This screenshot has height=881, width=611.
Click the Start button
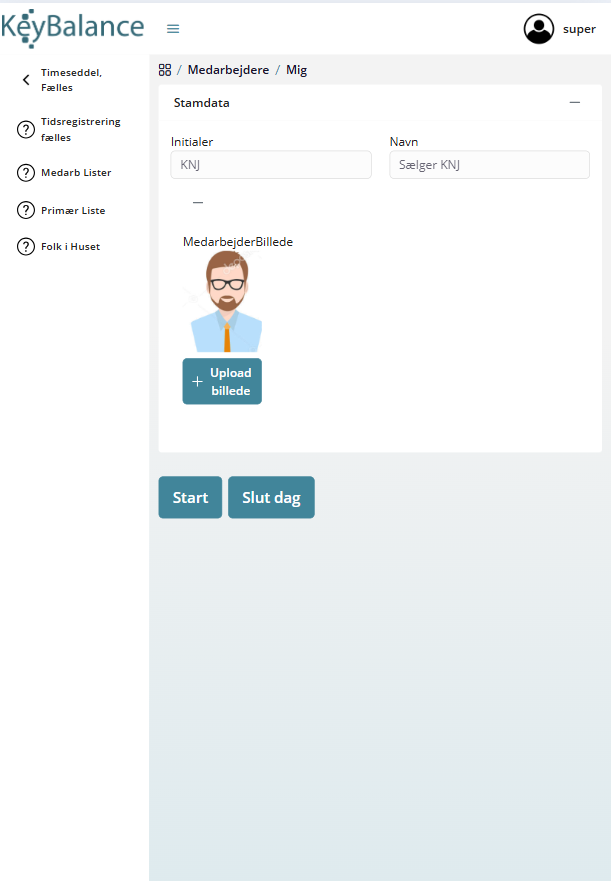click(x=190, y=498)
